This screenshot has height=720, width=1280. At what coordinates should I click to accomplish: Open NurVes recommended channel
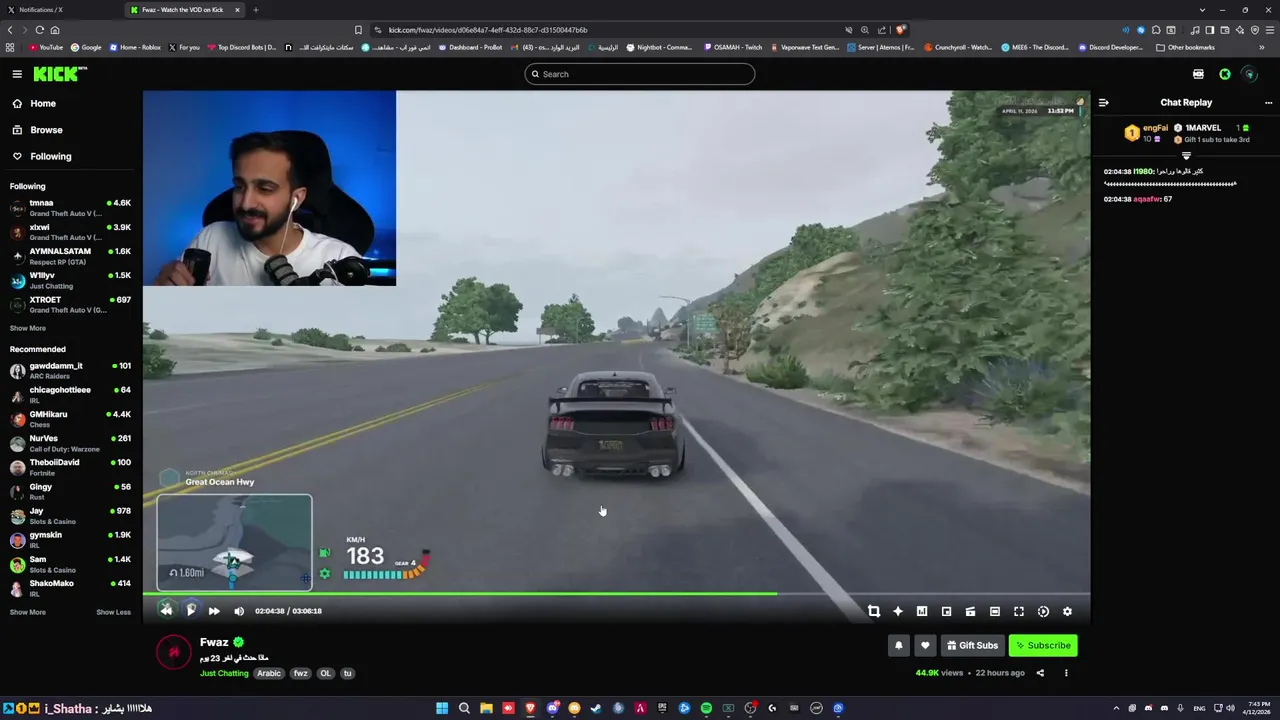coord(70,443)
